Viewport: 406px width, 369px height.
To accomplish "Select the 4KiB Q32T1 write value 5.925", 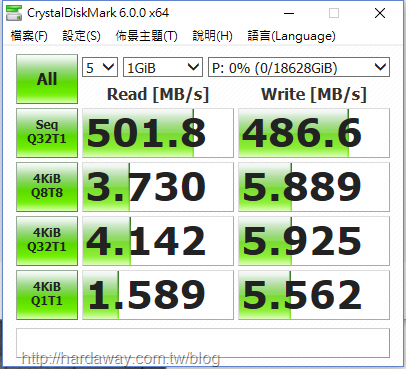I will coord(314,241).
